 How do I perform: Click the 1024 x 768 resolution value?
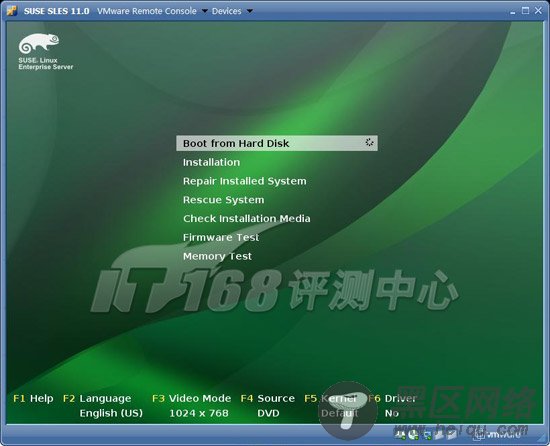pos(199,413)
